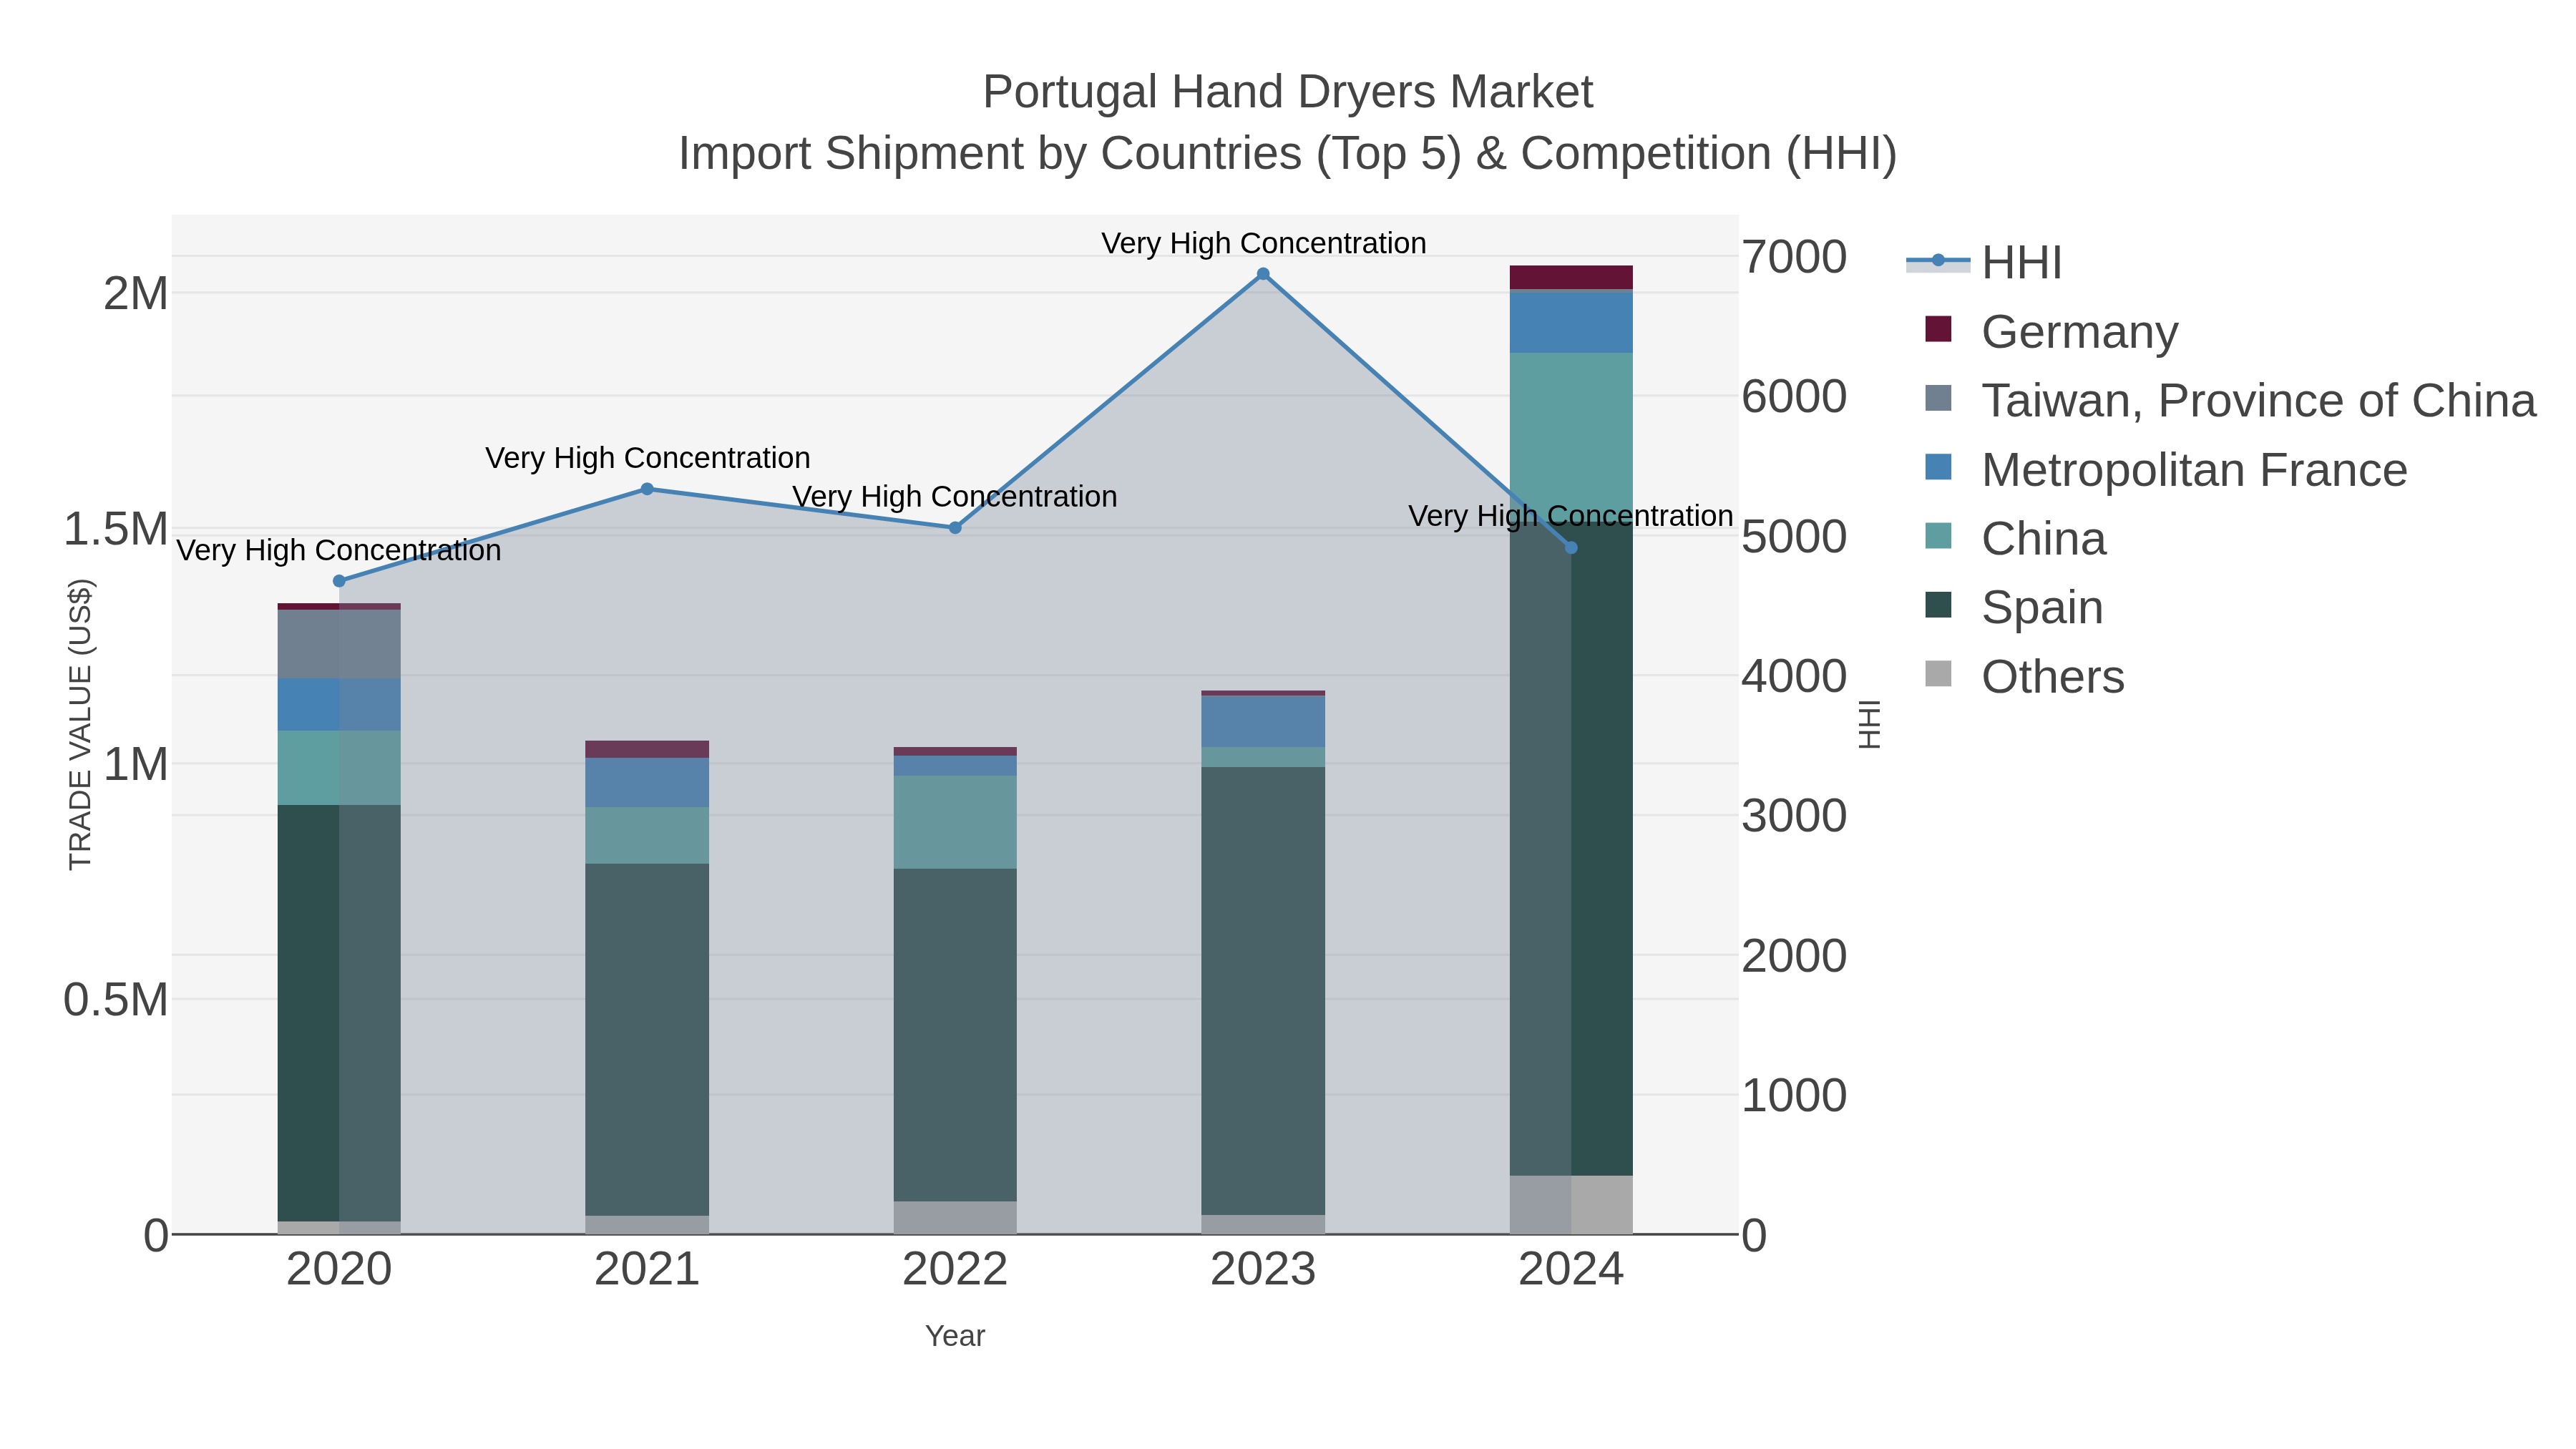Click the rotated HHI right axis title

pyautogui.click(x=1869, y=724)
